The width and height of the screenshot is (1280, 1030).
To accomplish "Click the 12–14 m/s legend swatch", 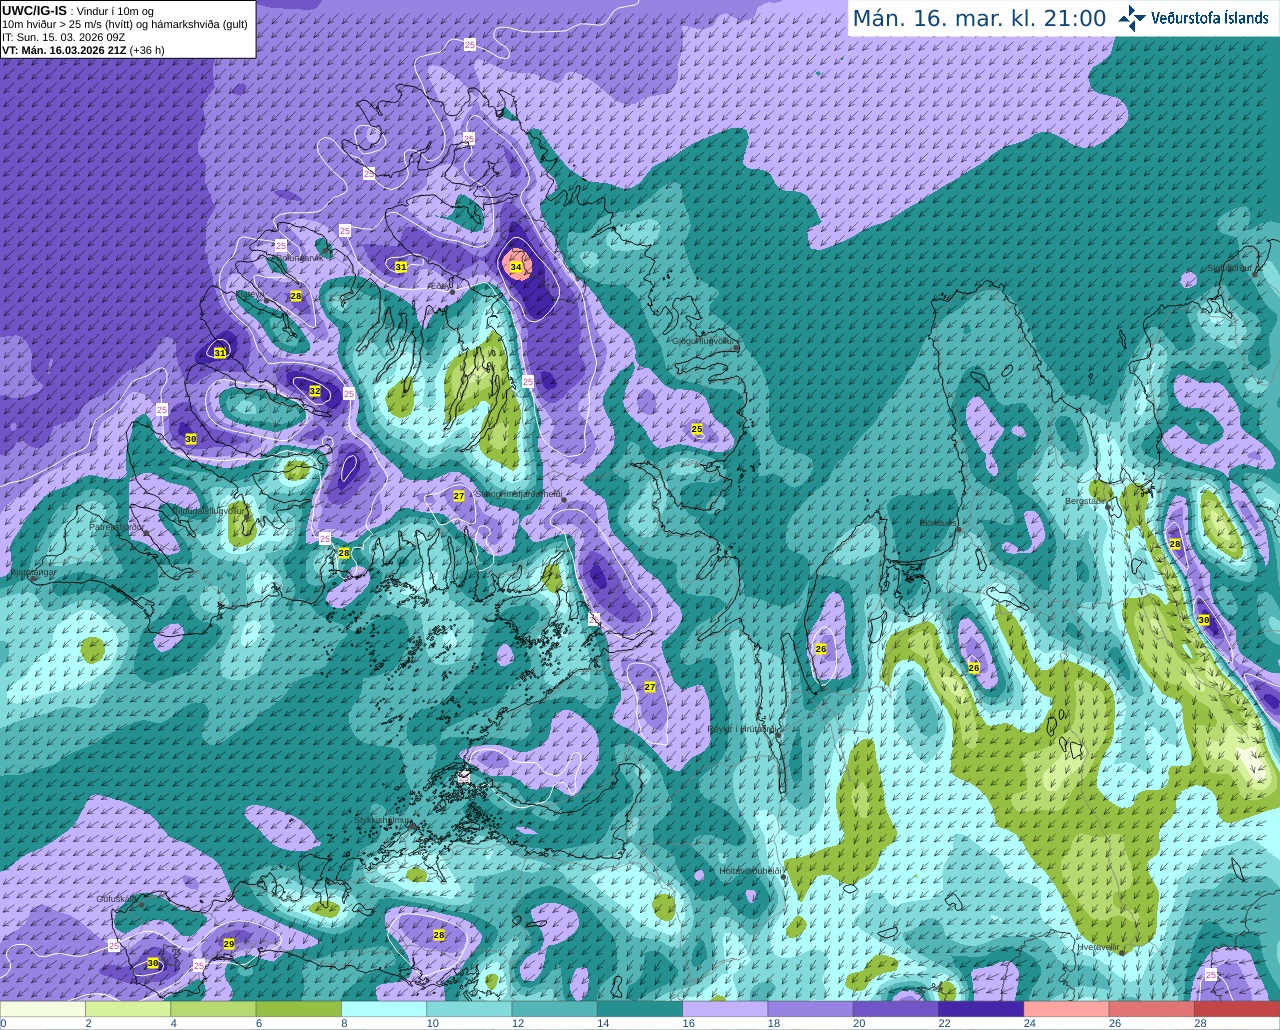I will pos(555,1009).
